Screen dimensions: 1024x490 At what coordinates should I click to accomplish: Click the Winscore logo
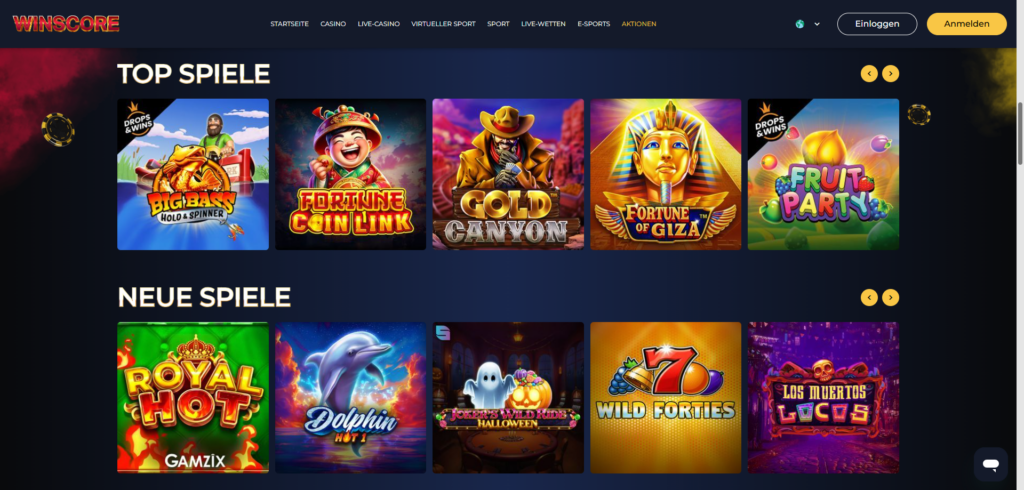(66, 24)
